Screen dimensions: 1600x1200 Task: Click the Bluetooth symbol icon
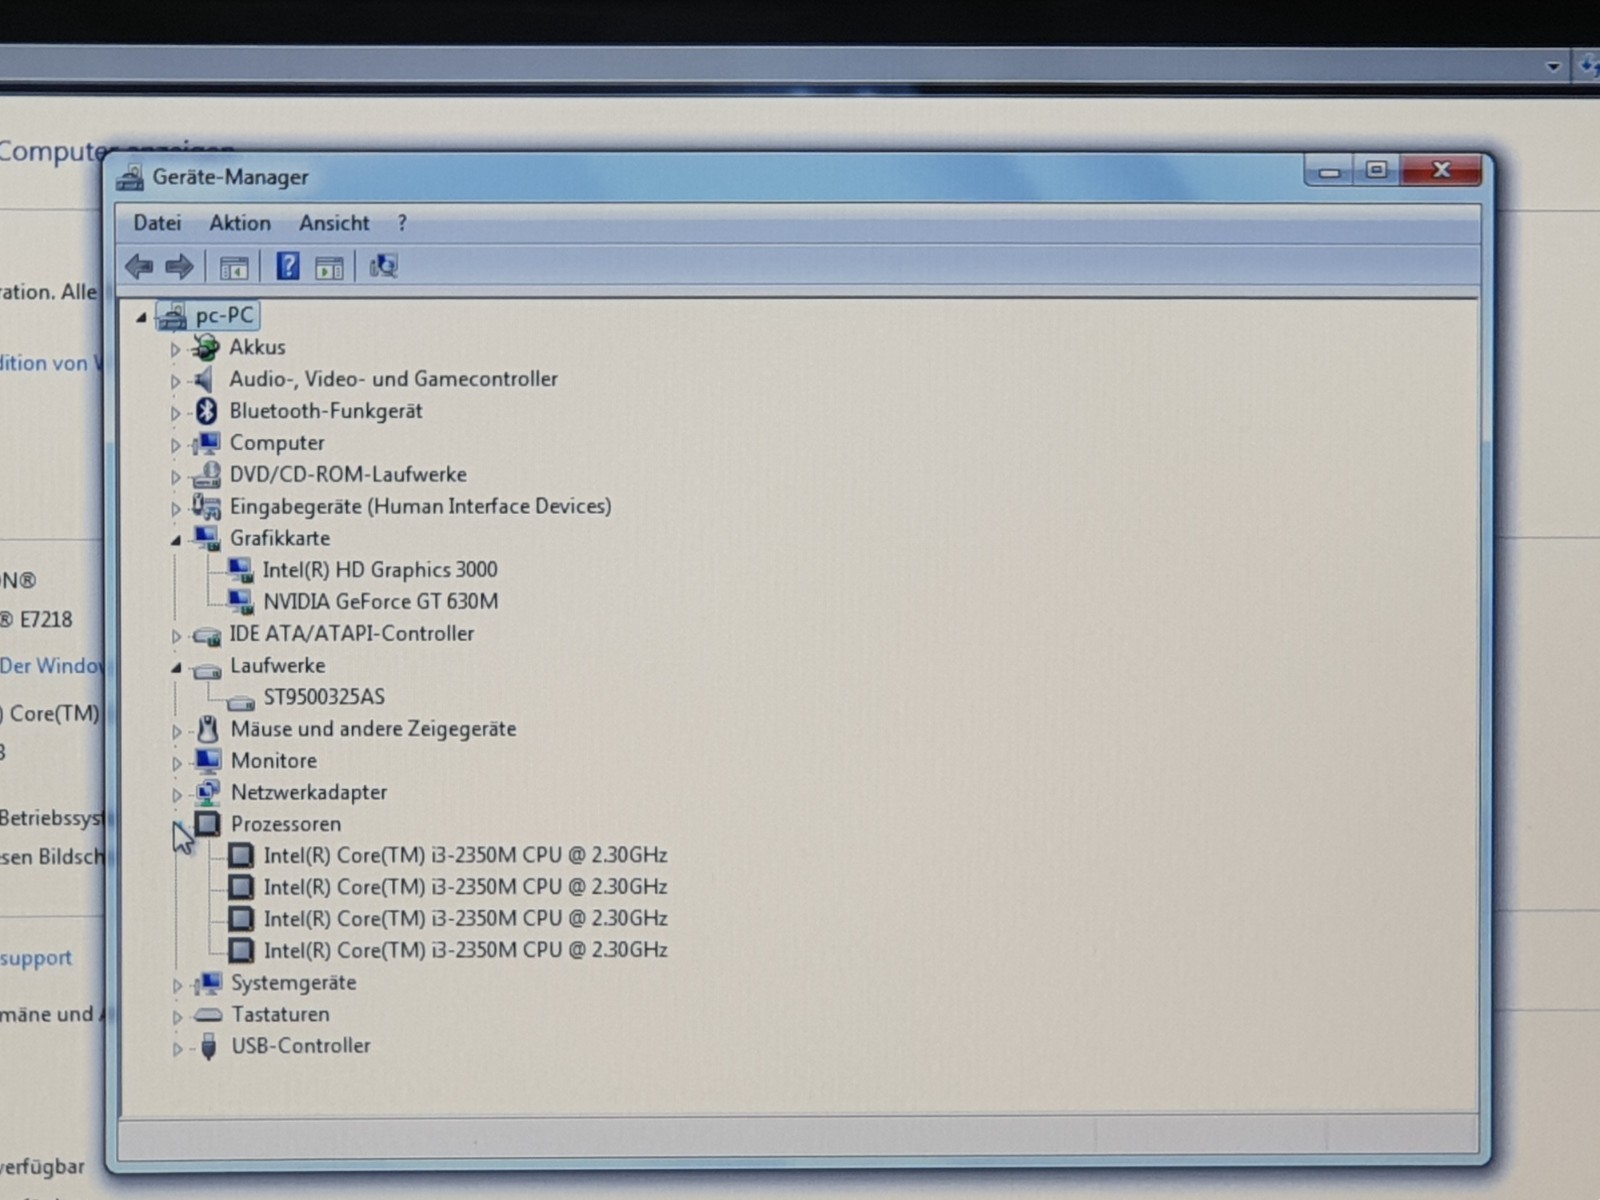[x=206, y=411]
